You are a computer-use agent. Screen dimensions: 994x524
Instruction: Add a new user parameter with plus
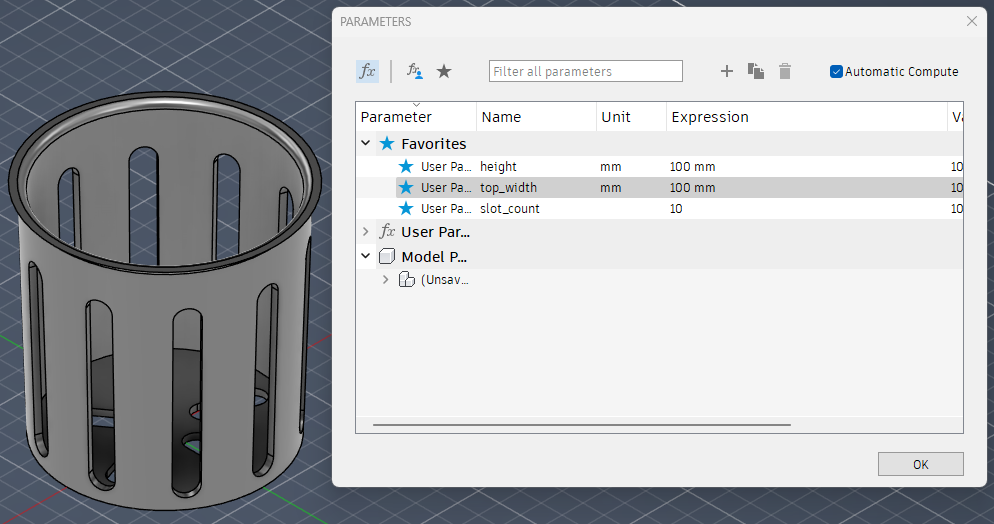point(726,71)
